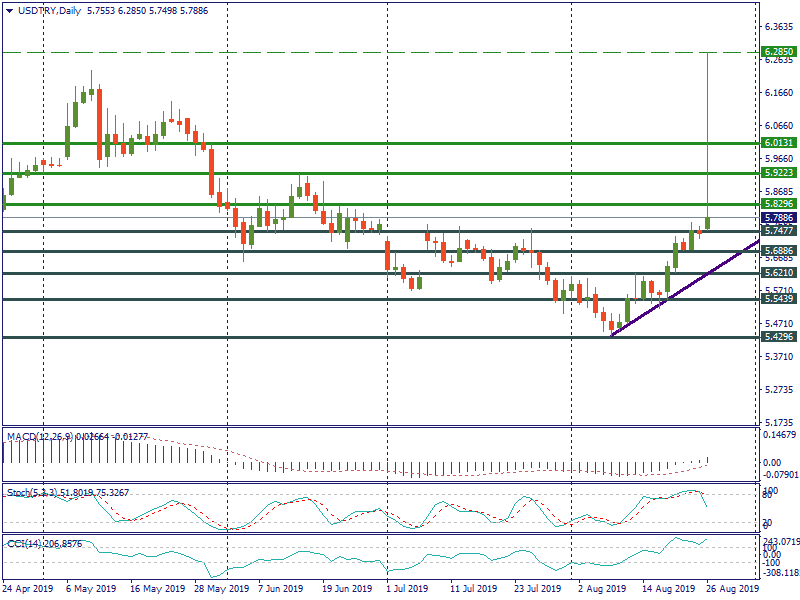Click the 26 Aug 2019 date label

731,590
